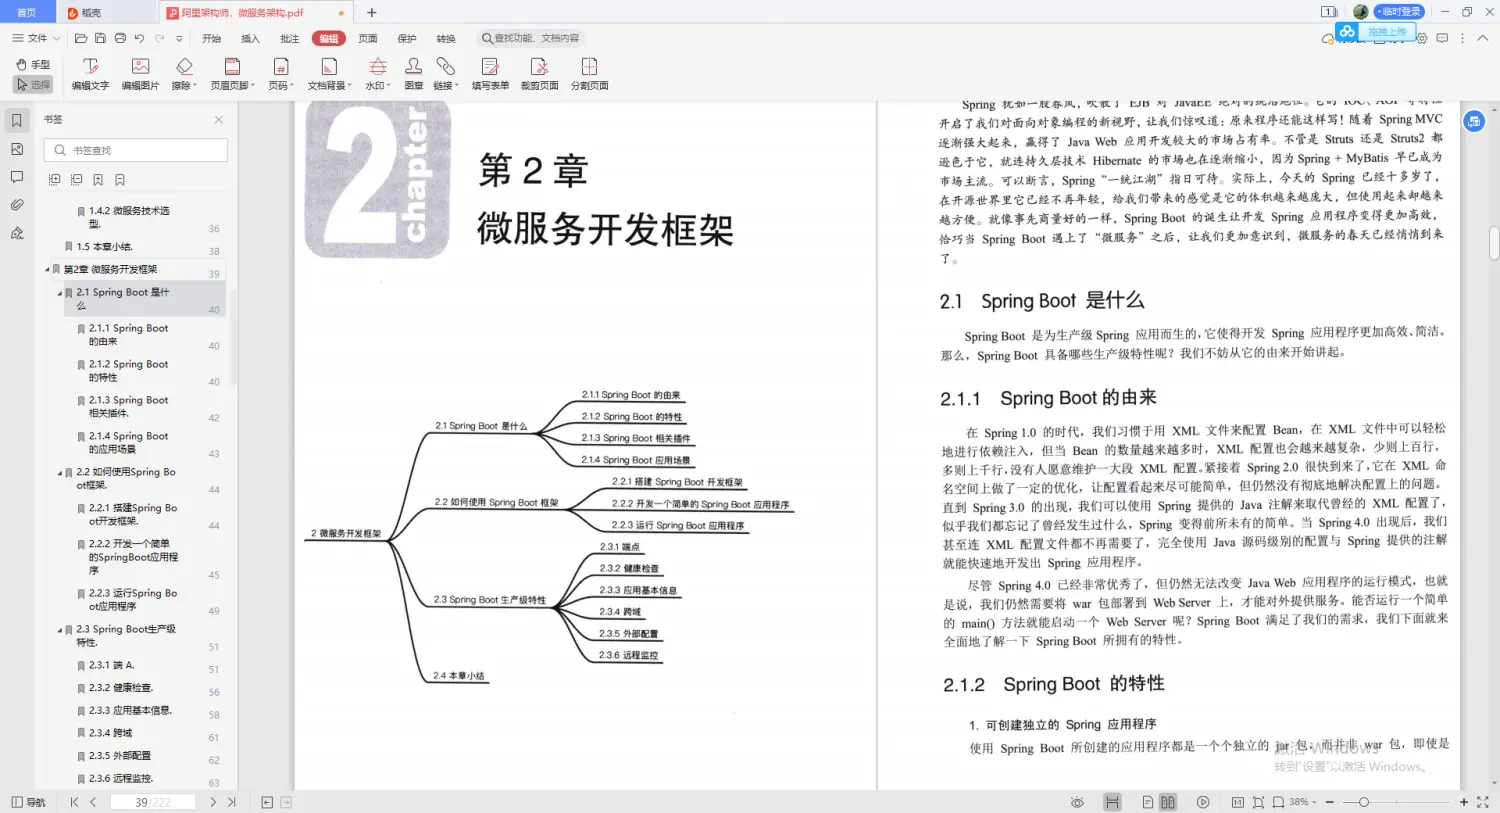Go to the next page arrow
The height and width of the screenshot is (813, 1500).
[x=213, y=802]
